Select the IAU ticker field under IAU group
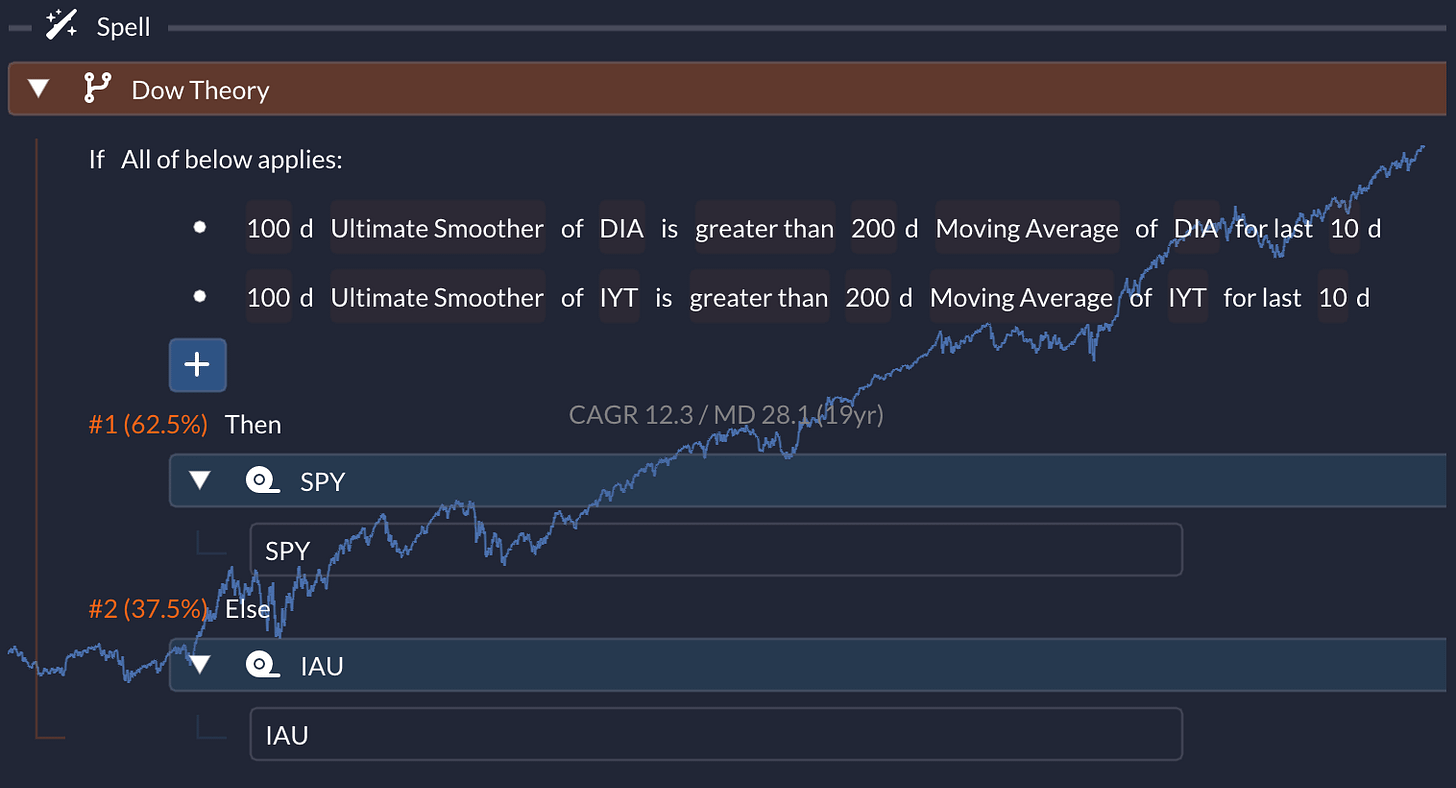 (x=716, y=734)
